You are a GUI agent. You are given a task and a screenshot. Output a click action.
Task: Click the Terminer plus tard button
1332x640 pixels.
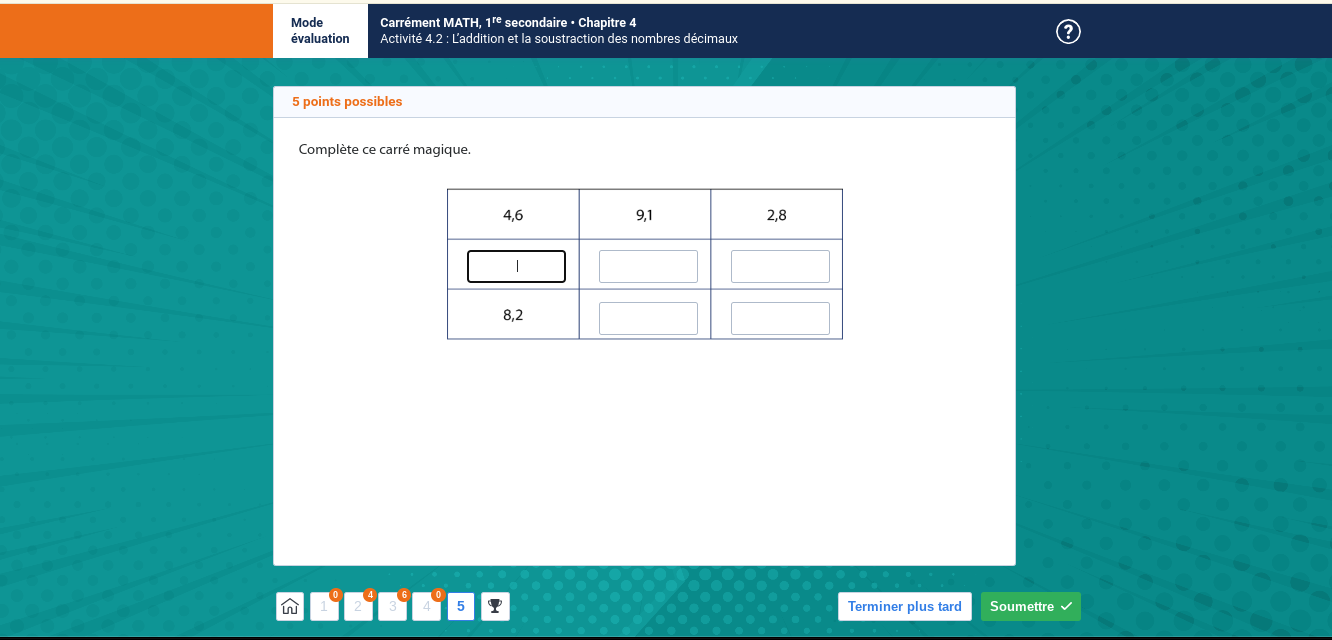[904, 606]
